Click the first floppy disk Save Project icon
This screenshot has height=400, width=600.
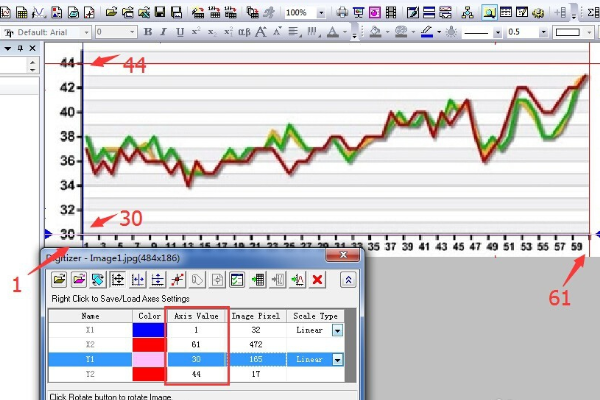(160, 12)
